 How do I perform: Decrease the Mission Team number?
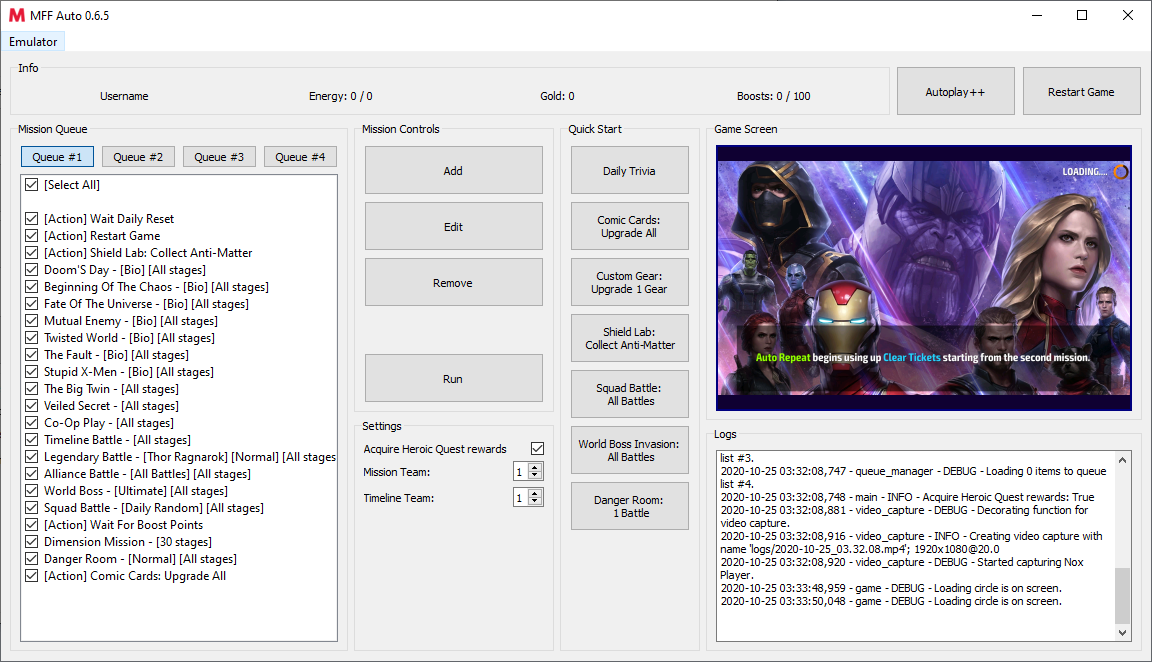[535, 476]
